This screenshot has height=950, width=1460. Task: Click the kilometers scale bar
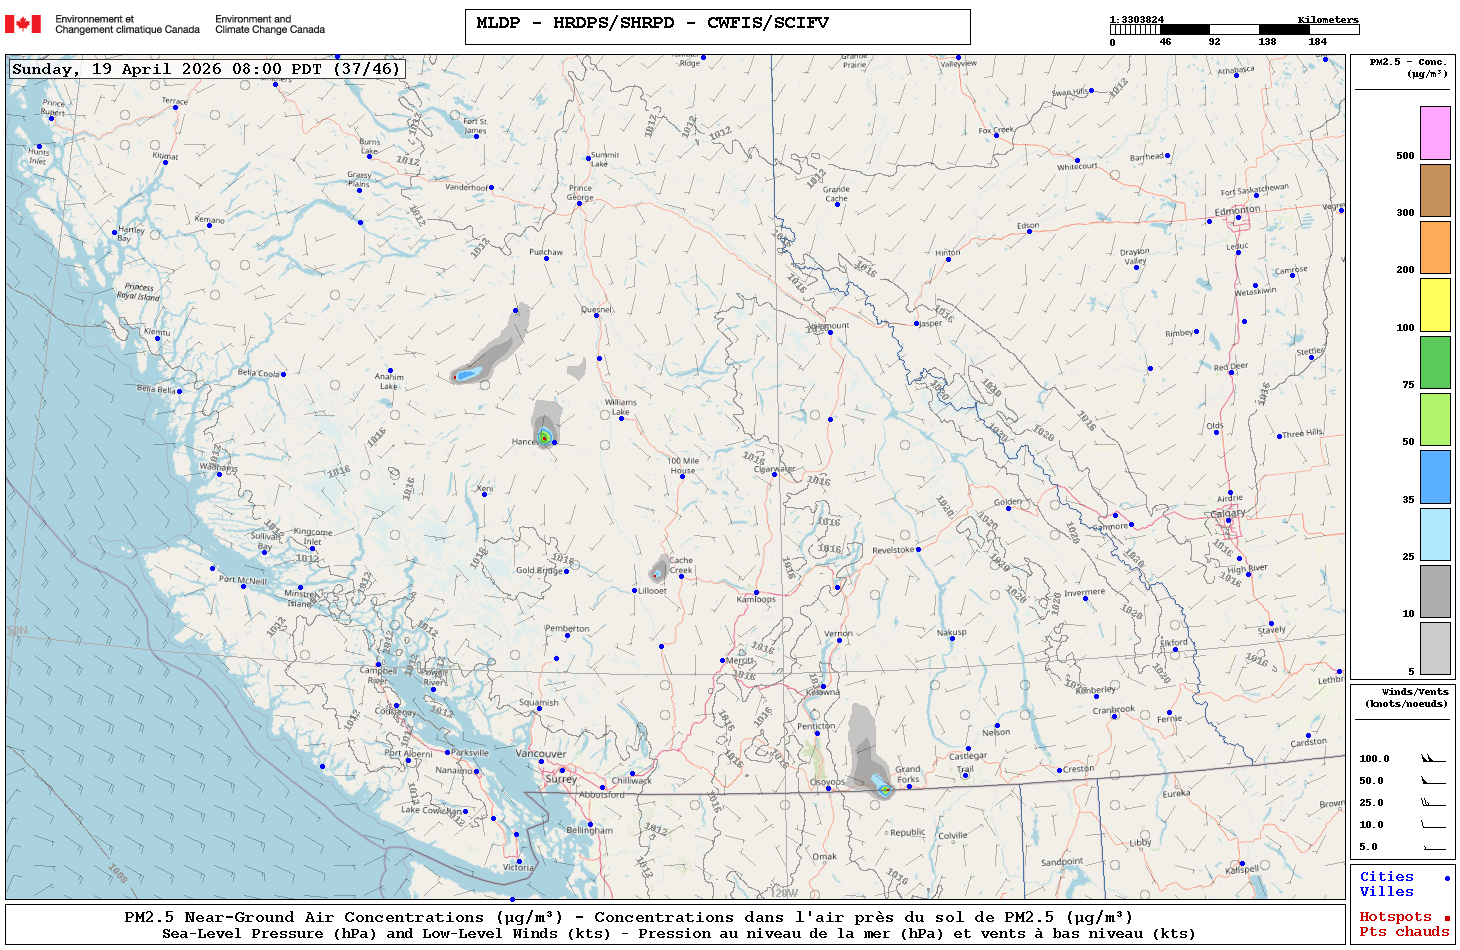click(x=1234, y=30)
